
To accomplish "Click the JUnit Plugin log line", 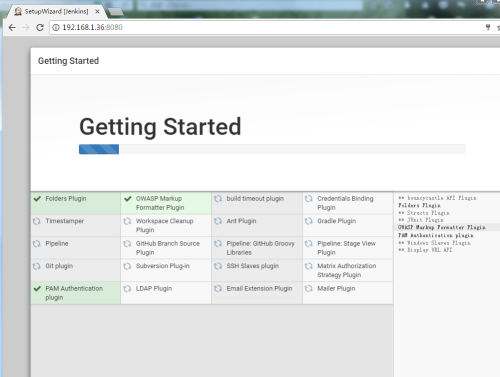I will point(421,220).
